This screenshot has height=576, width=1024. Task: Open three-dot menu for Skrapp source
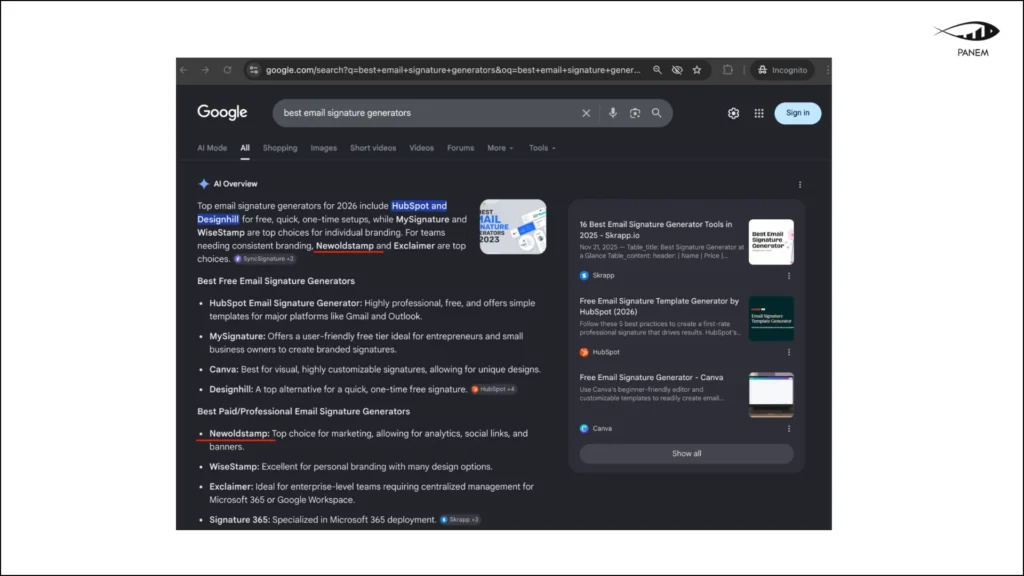pos(789,276)
